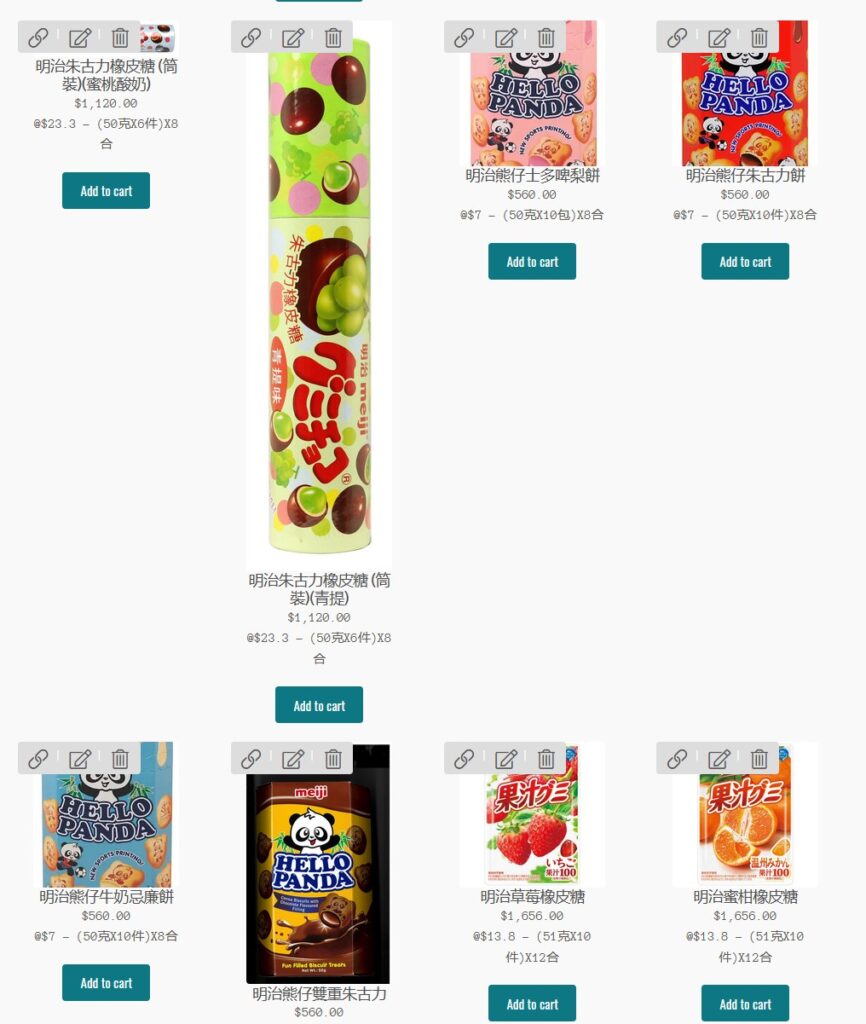This screenshot has width=866, height=1024.
Task: Add 明治草莓橡皮糖 to cart
Action: pos(532,1003)
